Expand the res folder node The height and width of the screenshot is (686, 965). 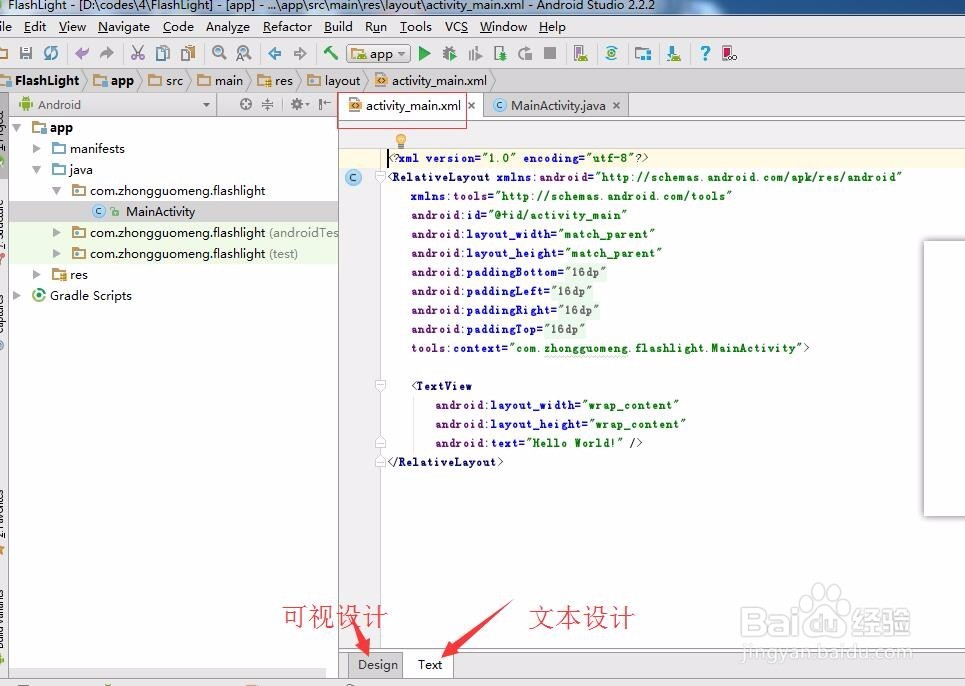36,274
